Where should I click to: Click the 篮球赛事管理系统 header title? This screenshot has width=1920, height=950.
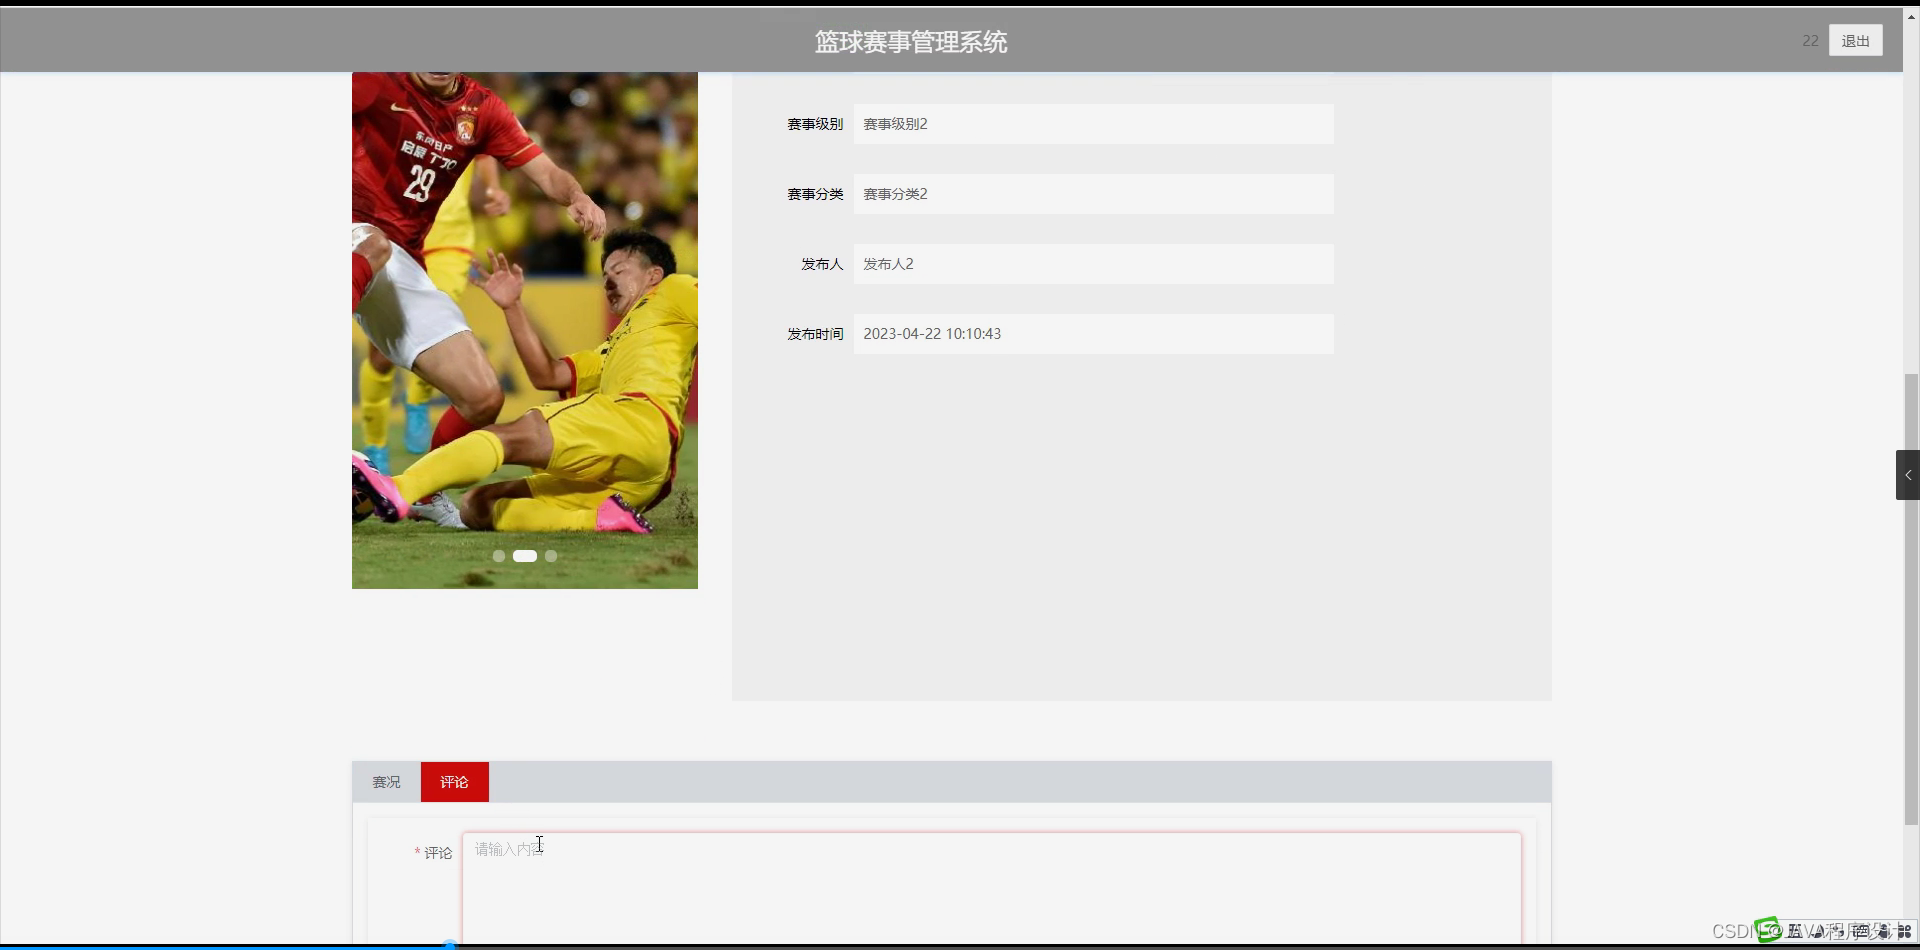pyautogui.click(x=911, y=42)
